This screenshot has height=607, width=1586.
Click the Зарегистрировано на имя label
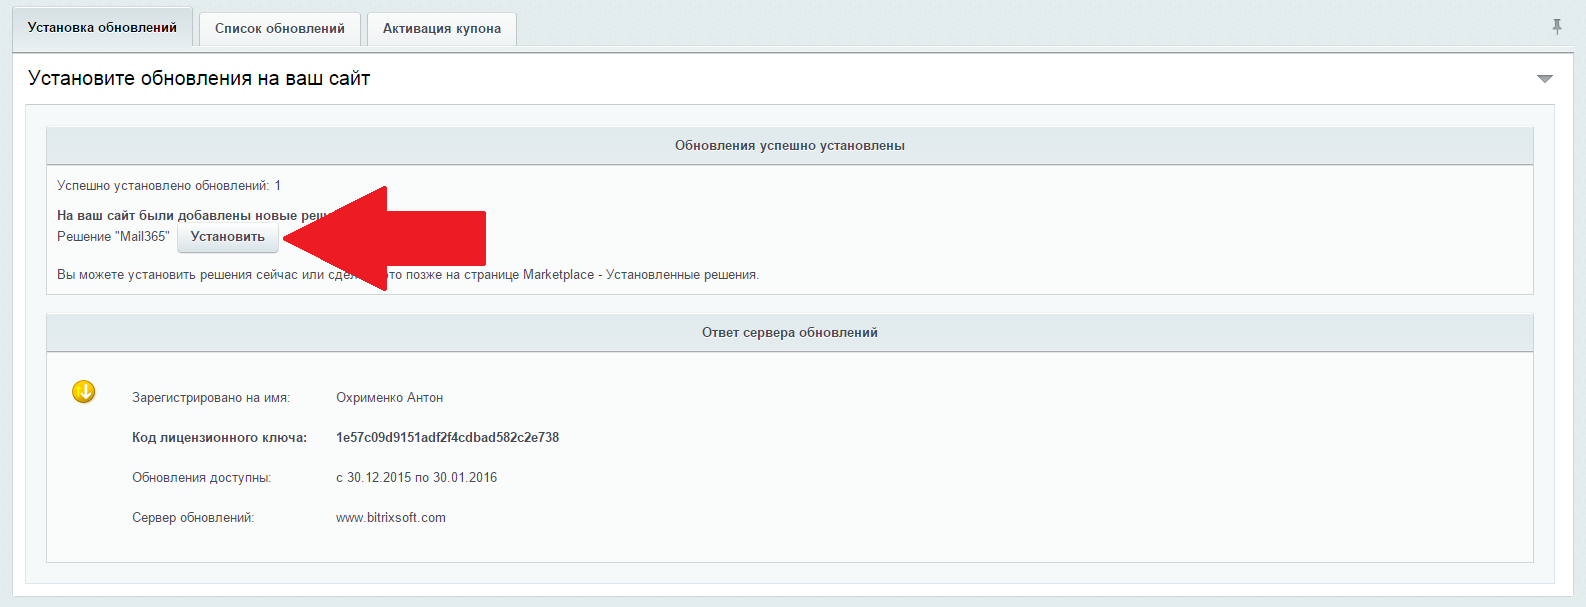click(211, 398)
